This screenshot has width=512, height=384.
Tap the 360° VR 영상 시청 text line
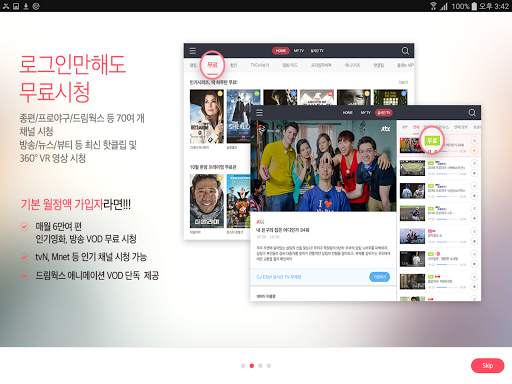53,158
